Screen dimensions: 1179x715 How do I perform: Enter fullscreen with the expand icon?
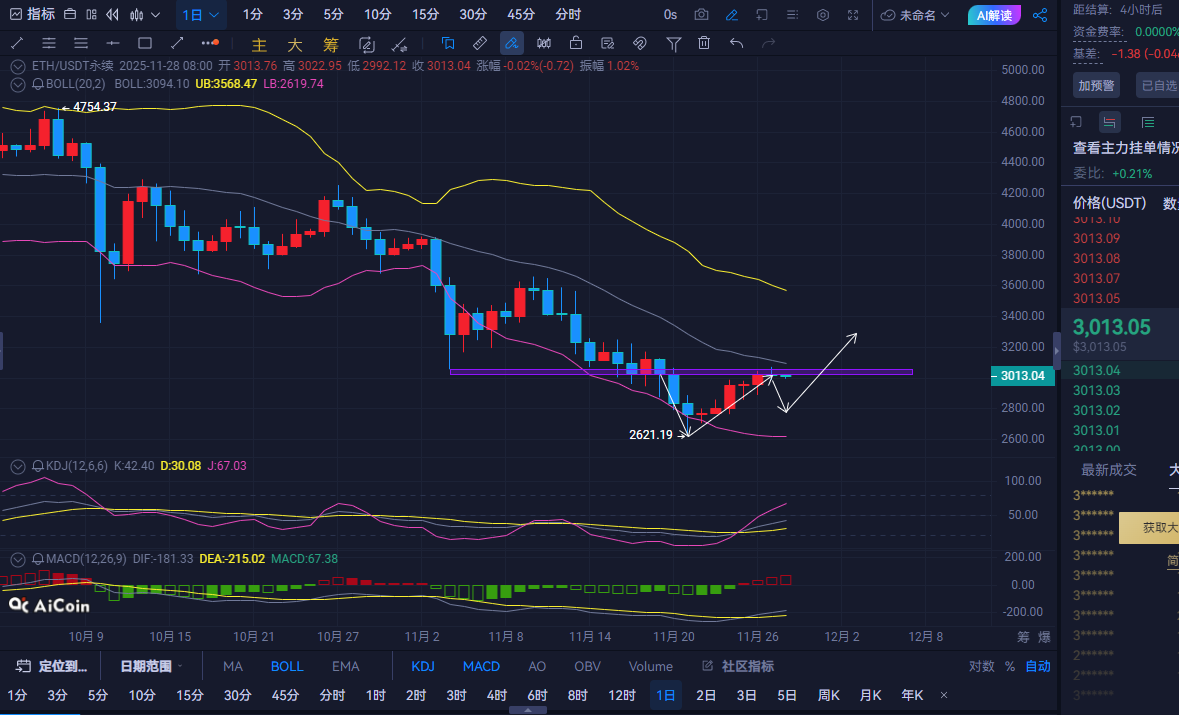coord(853,15)
